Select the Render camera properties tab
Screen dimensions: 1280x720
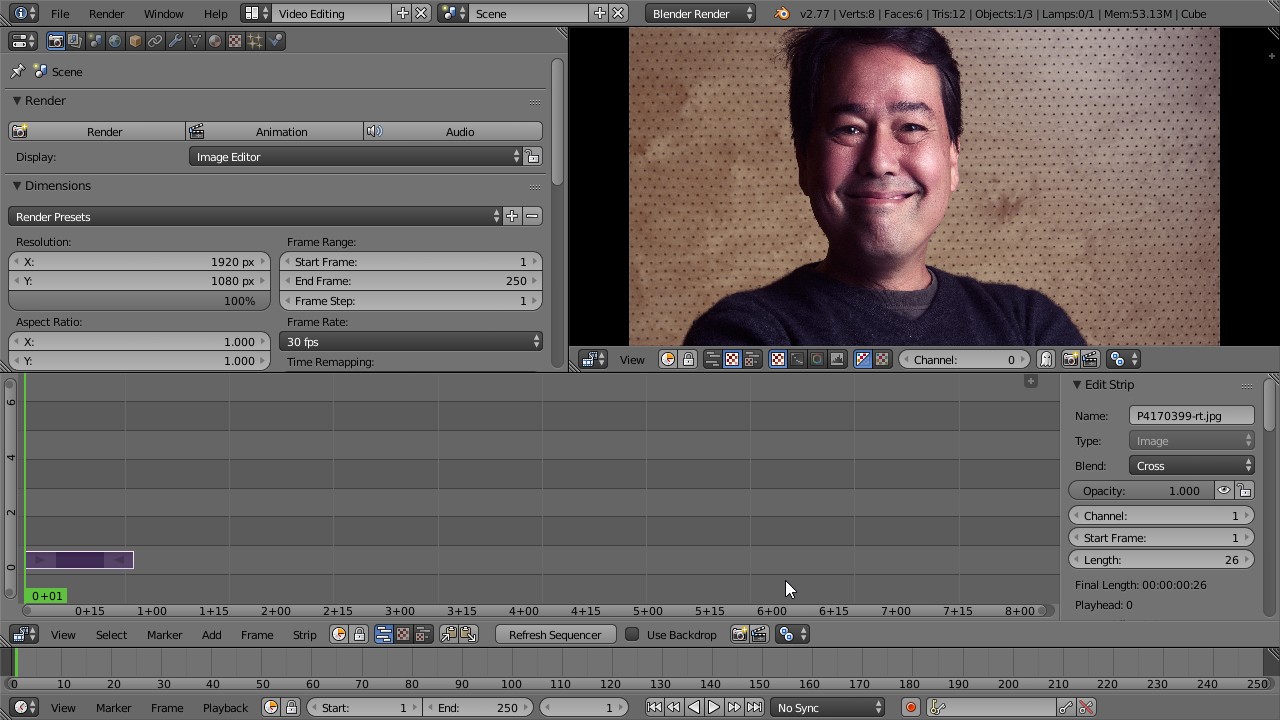(55, 41)
